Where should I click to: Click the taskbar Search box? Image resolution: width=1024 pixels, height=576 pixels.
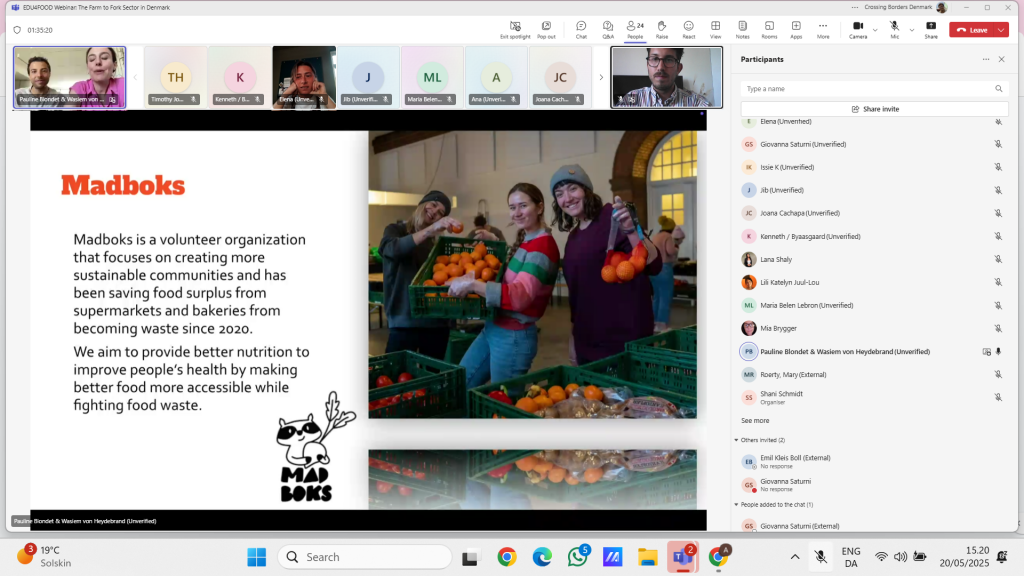[365, 557]
